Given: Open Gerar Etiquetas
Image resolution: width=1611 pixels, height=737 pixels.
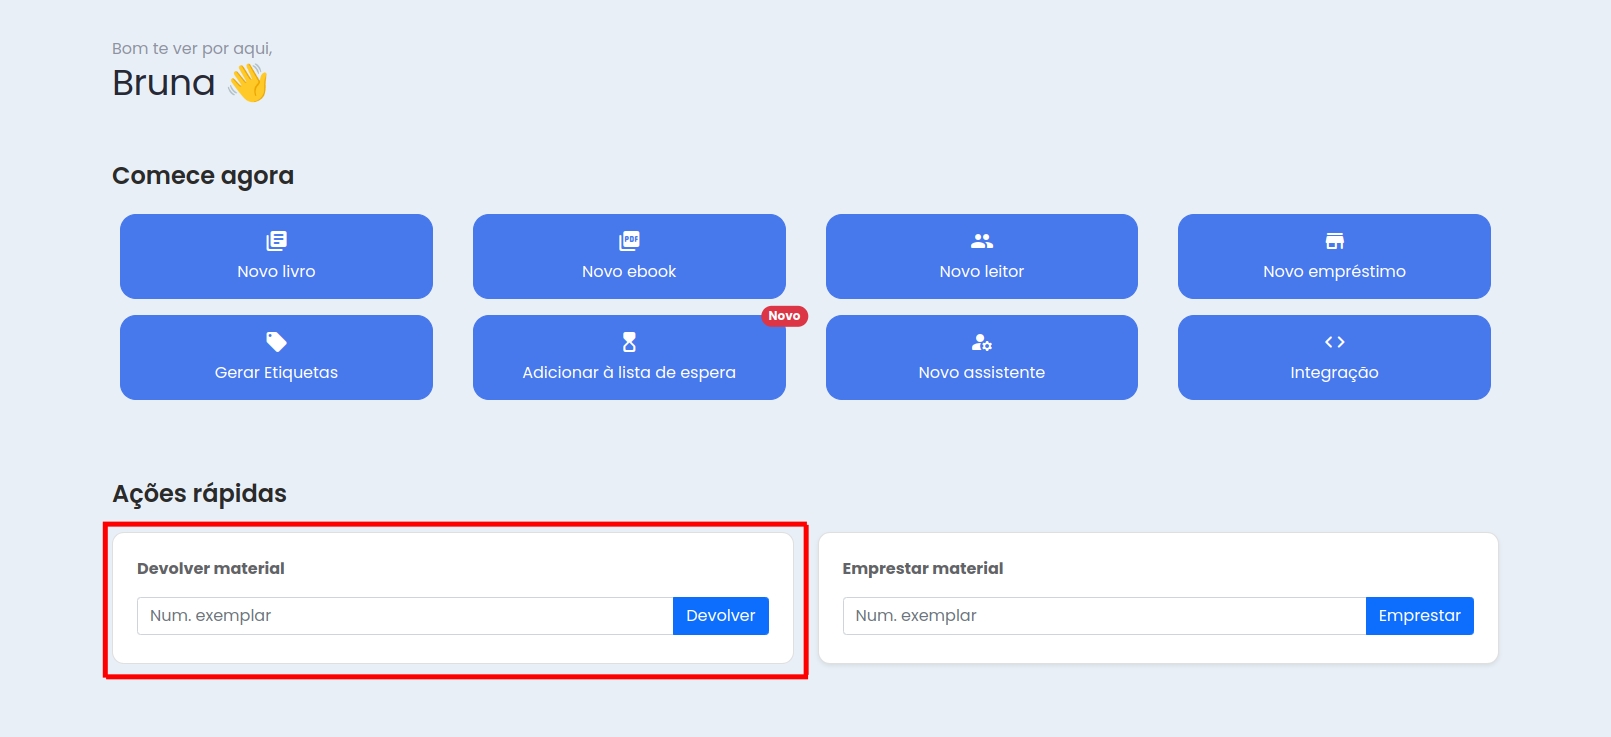Looking at the screenshot, I should click(276, 357).
